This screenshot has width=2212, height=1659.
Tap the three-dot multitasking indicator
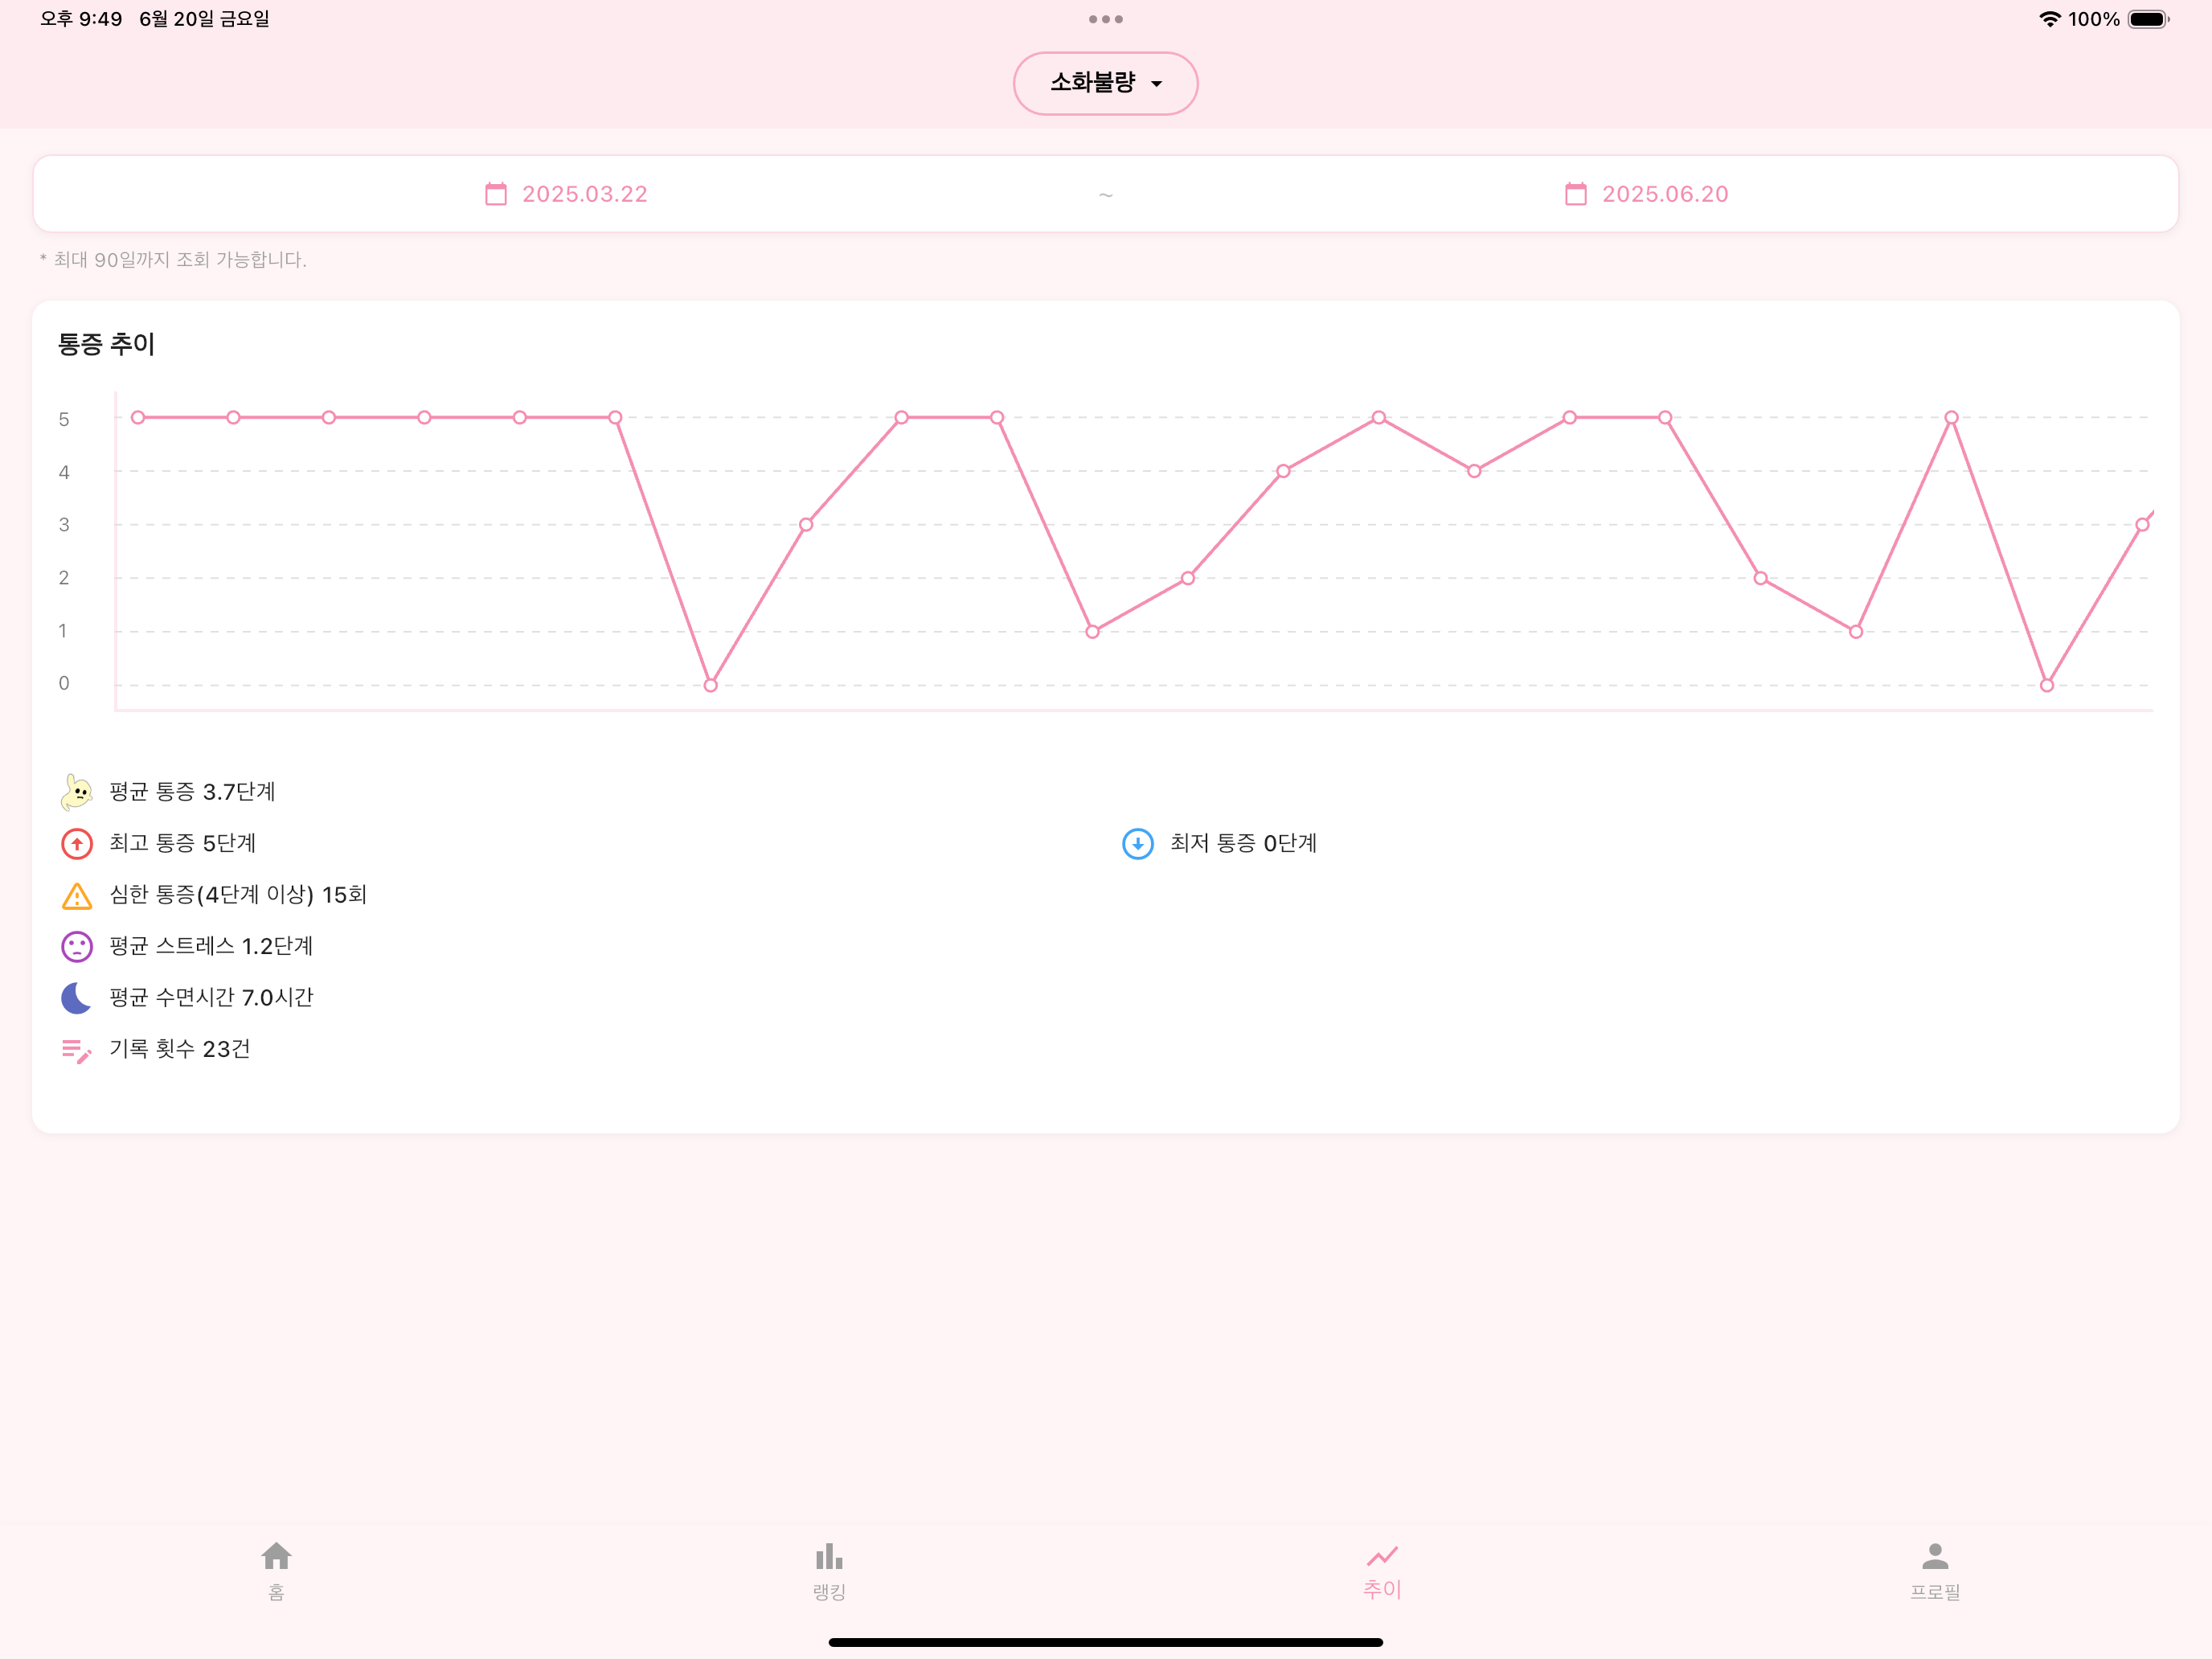pyautogui.click(x=1105, y=19)
